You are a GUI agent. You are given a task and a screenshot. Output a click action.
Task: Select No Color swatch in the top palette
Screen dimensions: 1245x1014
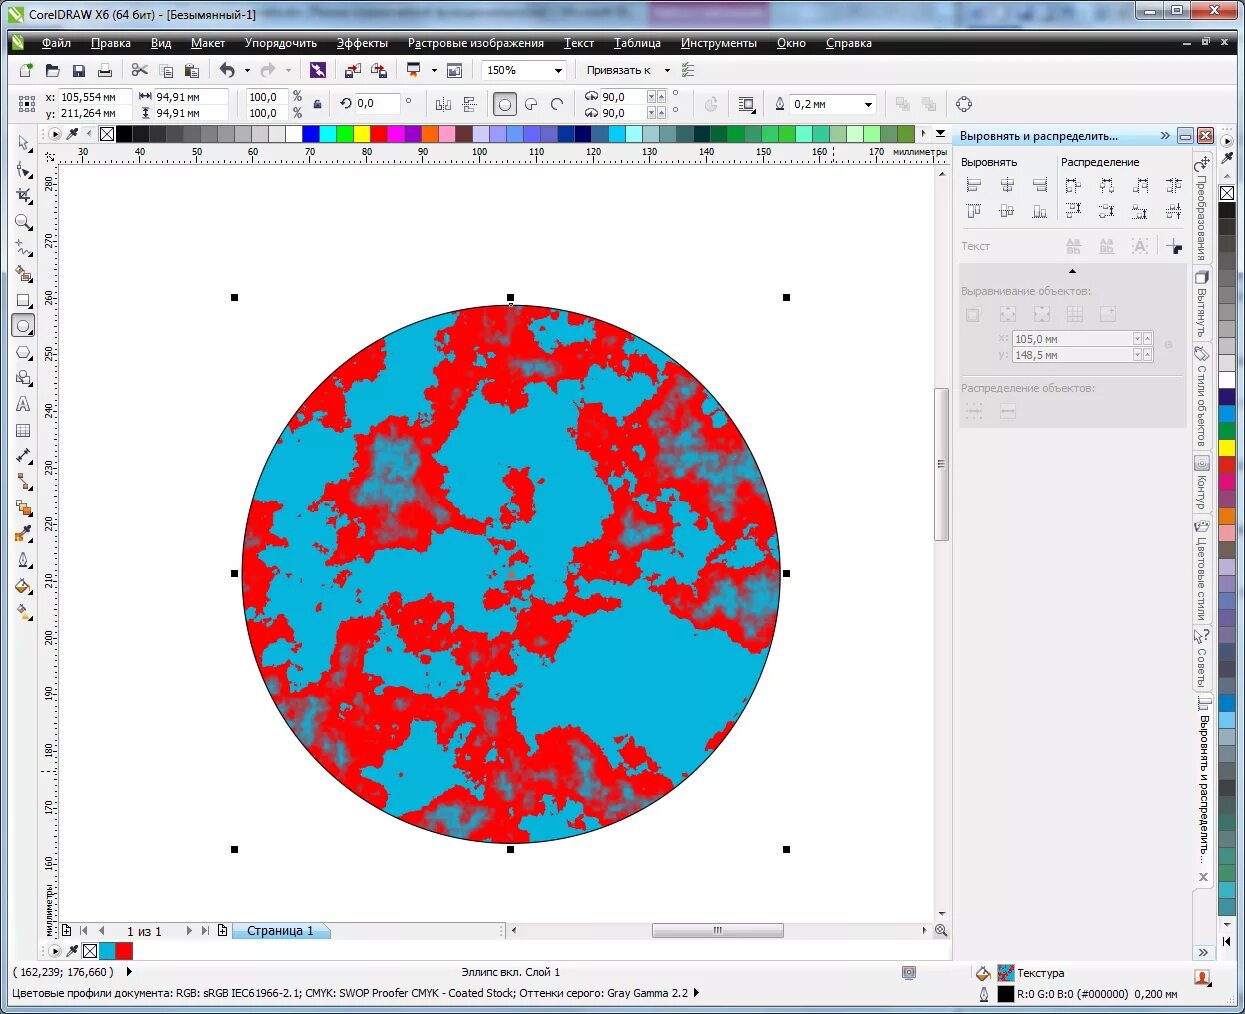coord(107,134)
